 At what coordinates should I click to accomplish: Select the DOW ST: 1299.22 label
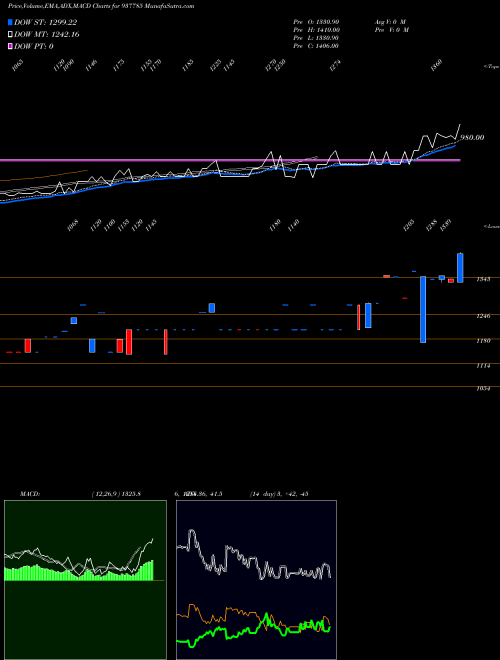click(45, 22)
